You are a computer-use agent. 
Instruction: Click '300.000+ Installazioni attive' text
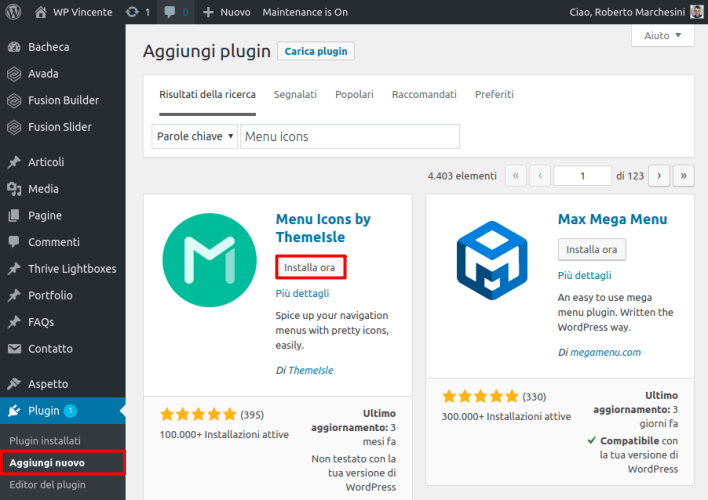[506, 416]
